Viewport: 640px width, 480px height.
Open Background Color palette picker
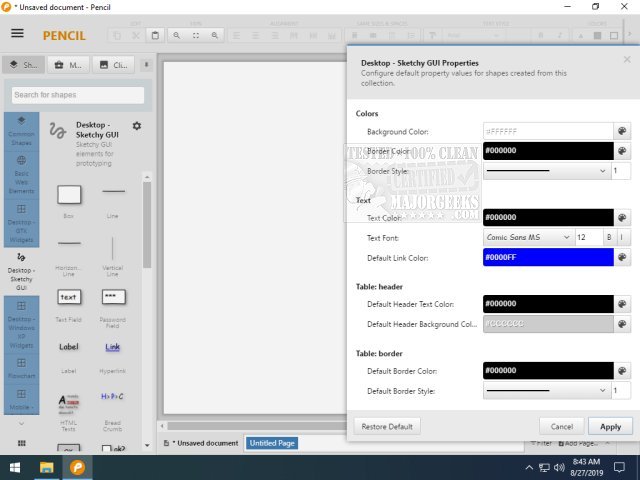(x=622, y=131)
